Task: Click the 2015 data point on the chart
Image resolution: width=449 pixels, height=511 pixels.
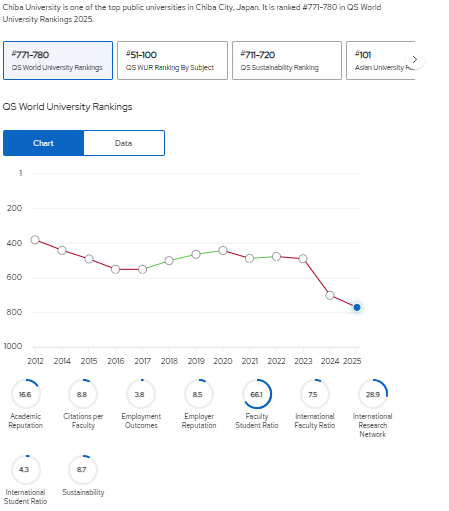Action: pyautogui.click(x=89, y=259)
